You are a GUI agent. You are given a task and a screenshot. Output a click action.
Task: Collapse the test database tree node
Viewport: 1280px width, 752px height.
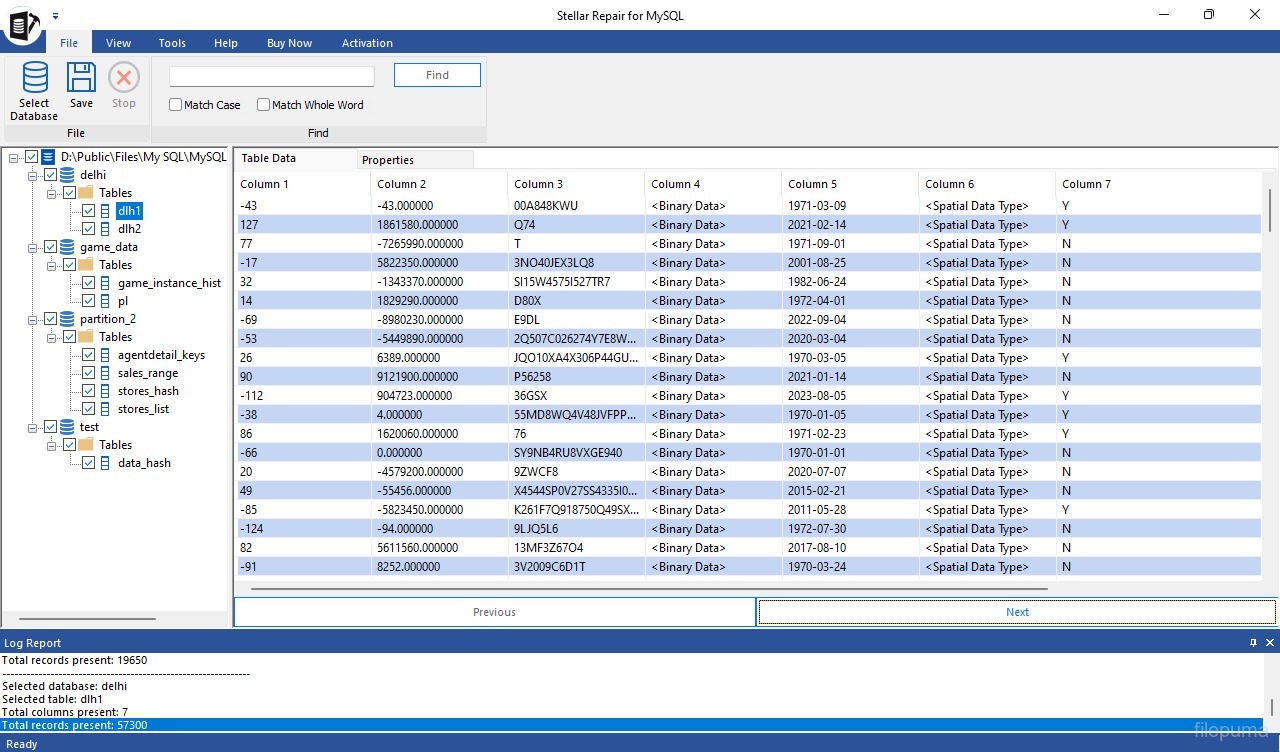click(32, 427)
